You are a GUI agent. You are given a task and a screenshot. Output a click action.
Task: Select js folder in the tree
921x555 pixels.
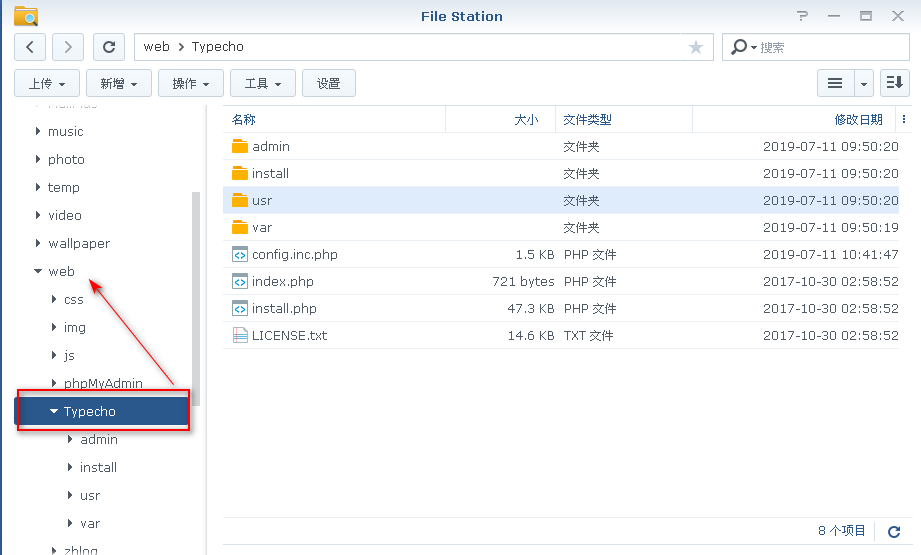pyautogui.click(x=69, y=355)
